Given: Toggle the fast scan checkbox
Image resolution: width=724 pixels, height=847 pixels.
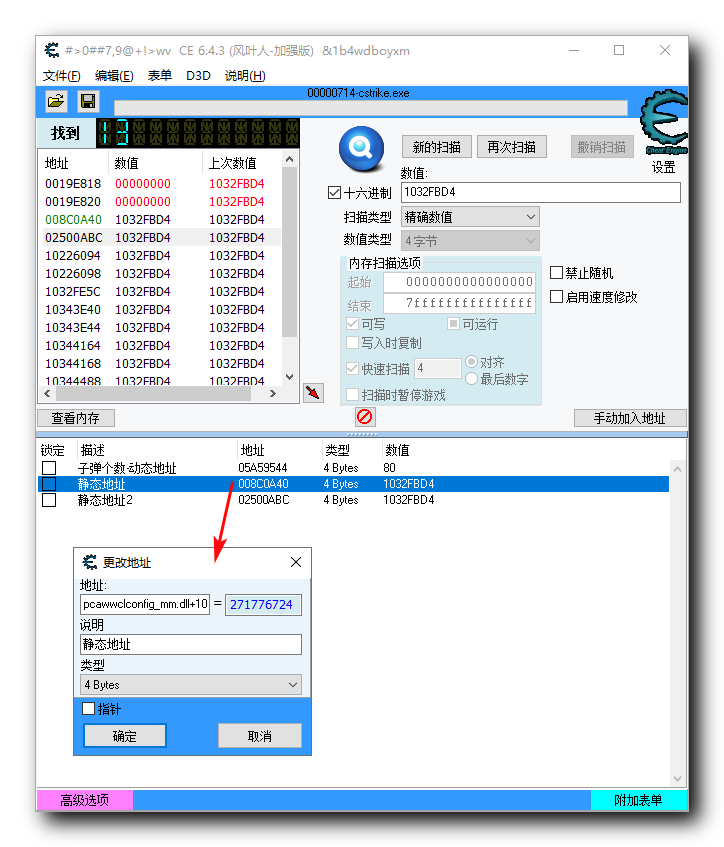Looking at the screenshot, I should click(x=352, y=369).
